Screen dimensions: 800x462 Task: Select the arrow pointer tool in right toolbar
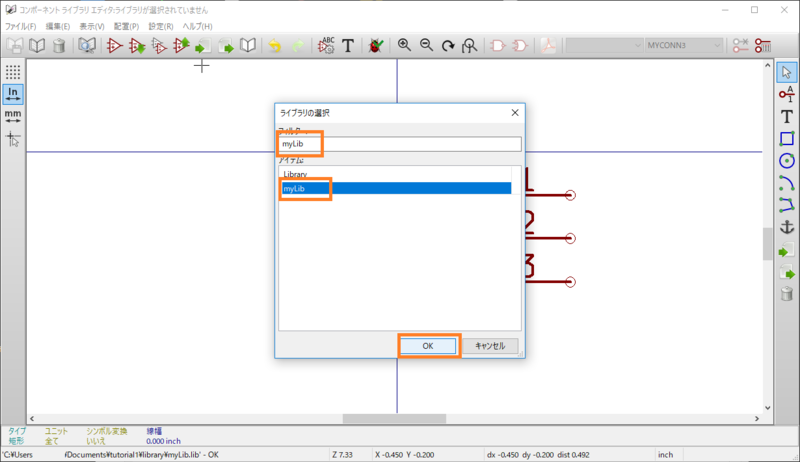click(786, 72)
